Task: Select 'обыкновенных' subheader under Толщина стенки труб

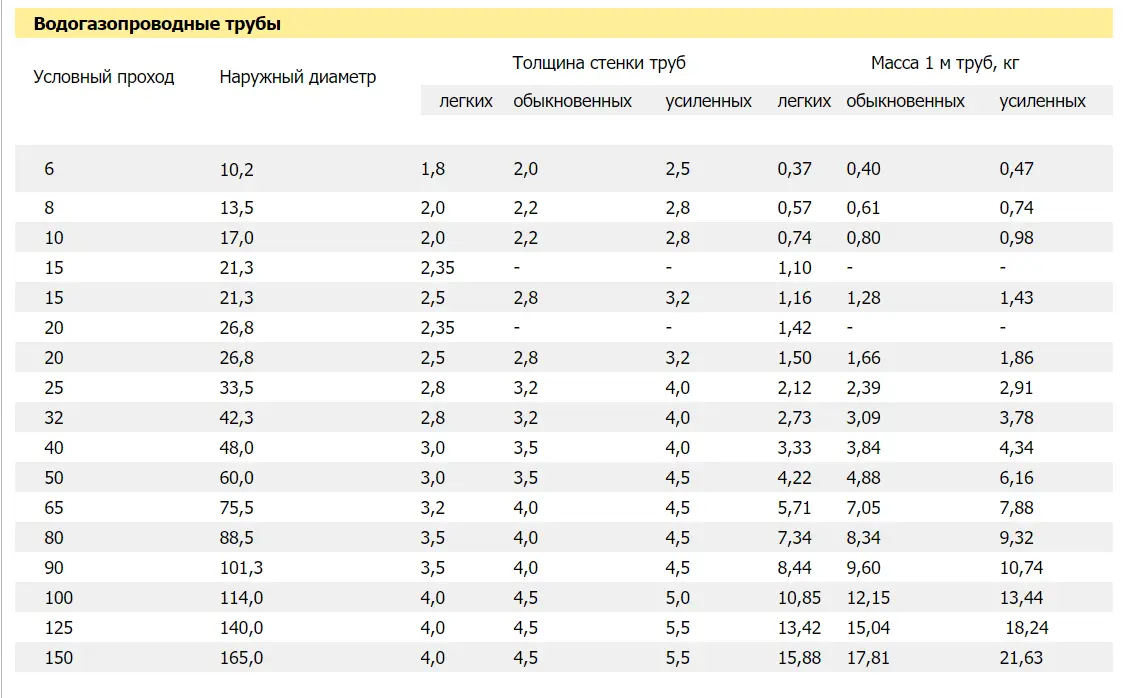Action: [572, 101]
